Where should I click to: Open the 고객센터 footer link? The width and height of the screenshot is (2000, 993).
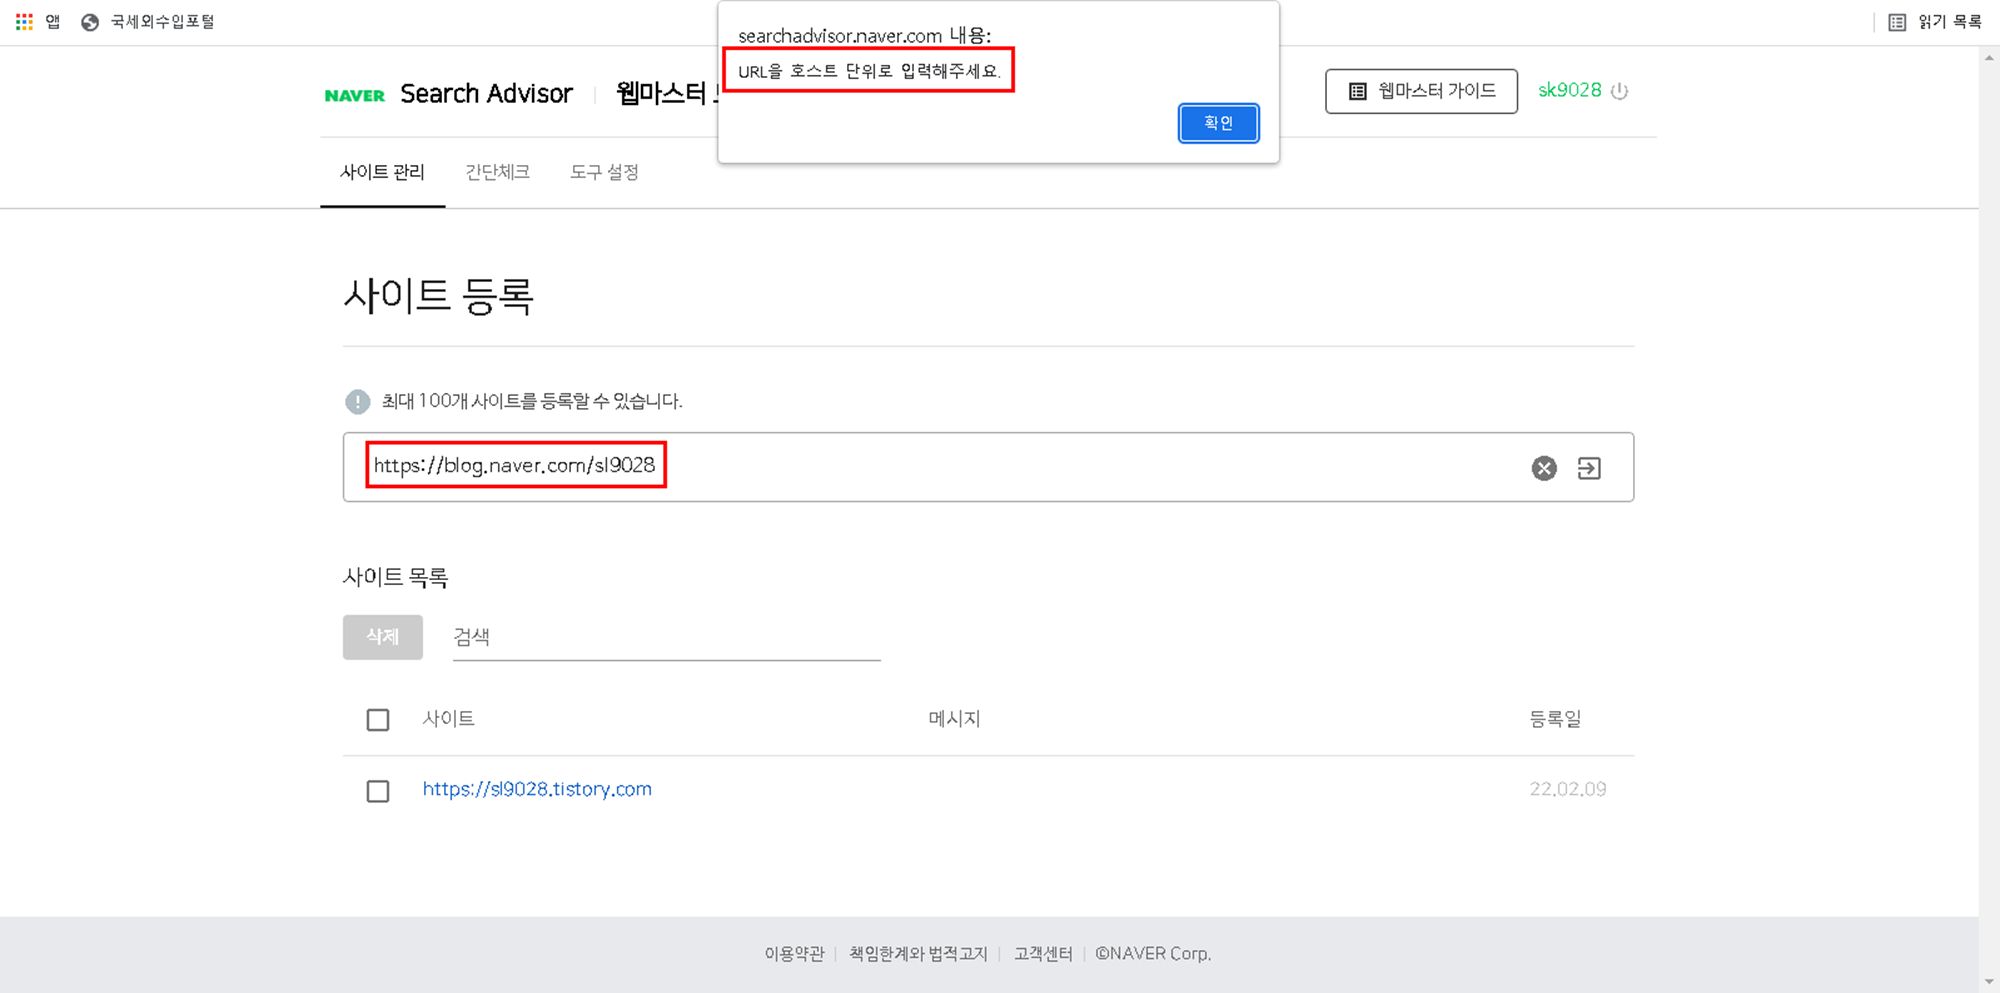1043,954
